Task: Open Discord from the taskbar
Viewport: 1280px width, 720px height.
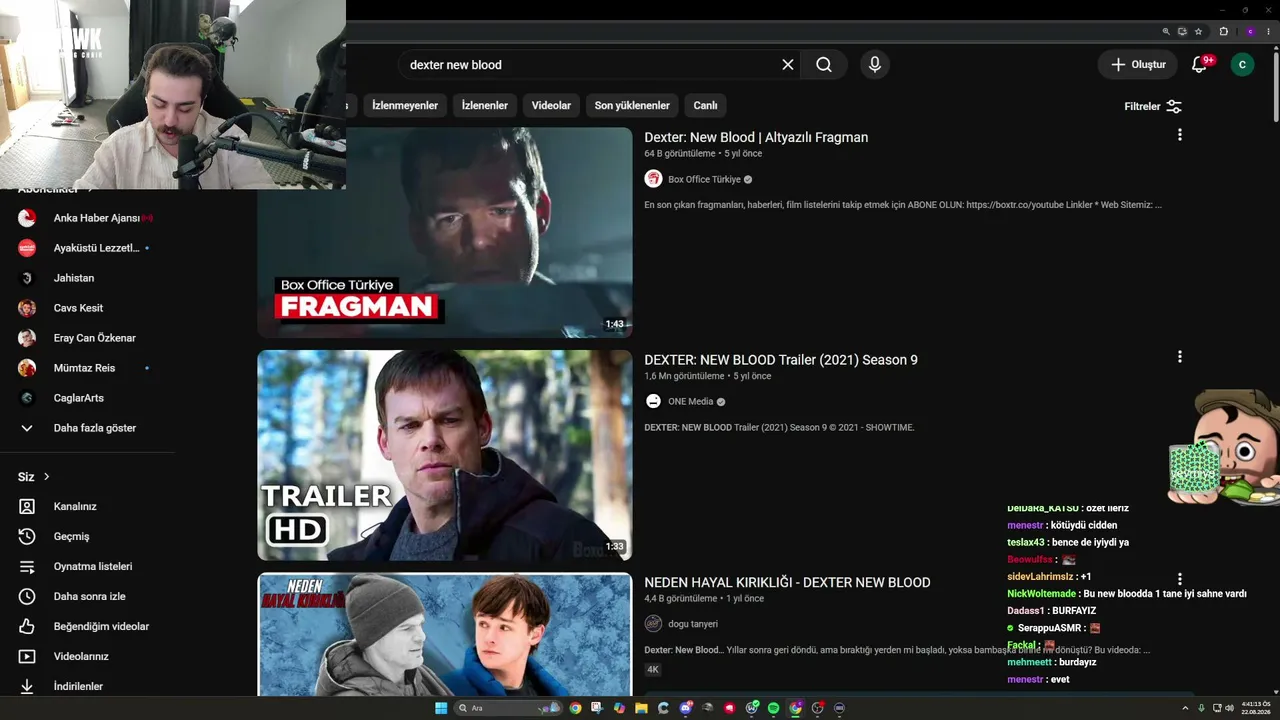Action: point(685,708)
